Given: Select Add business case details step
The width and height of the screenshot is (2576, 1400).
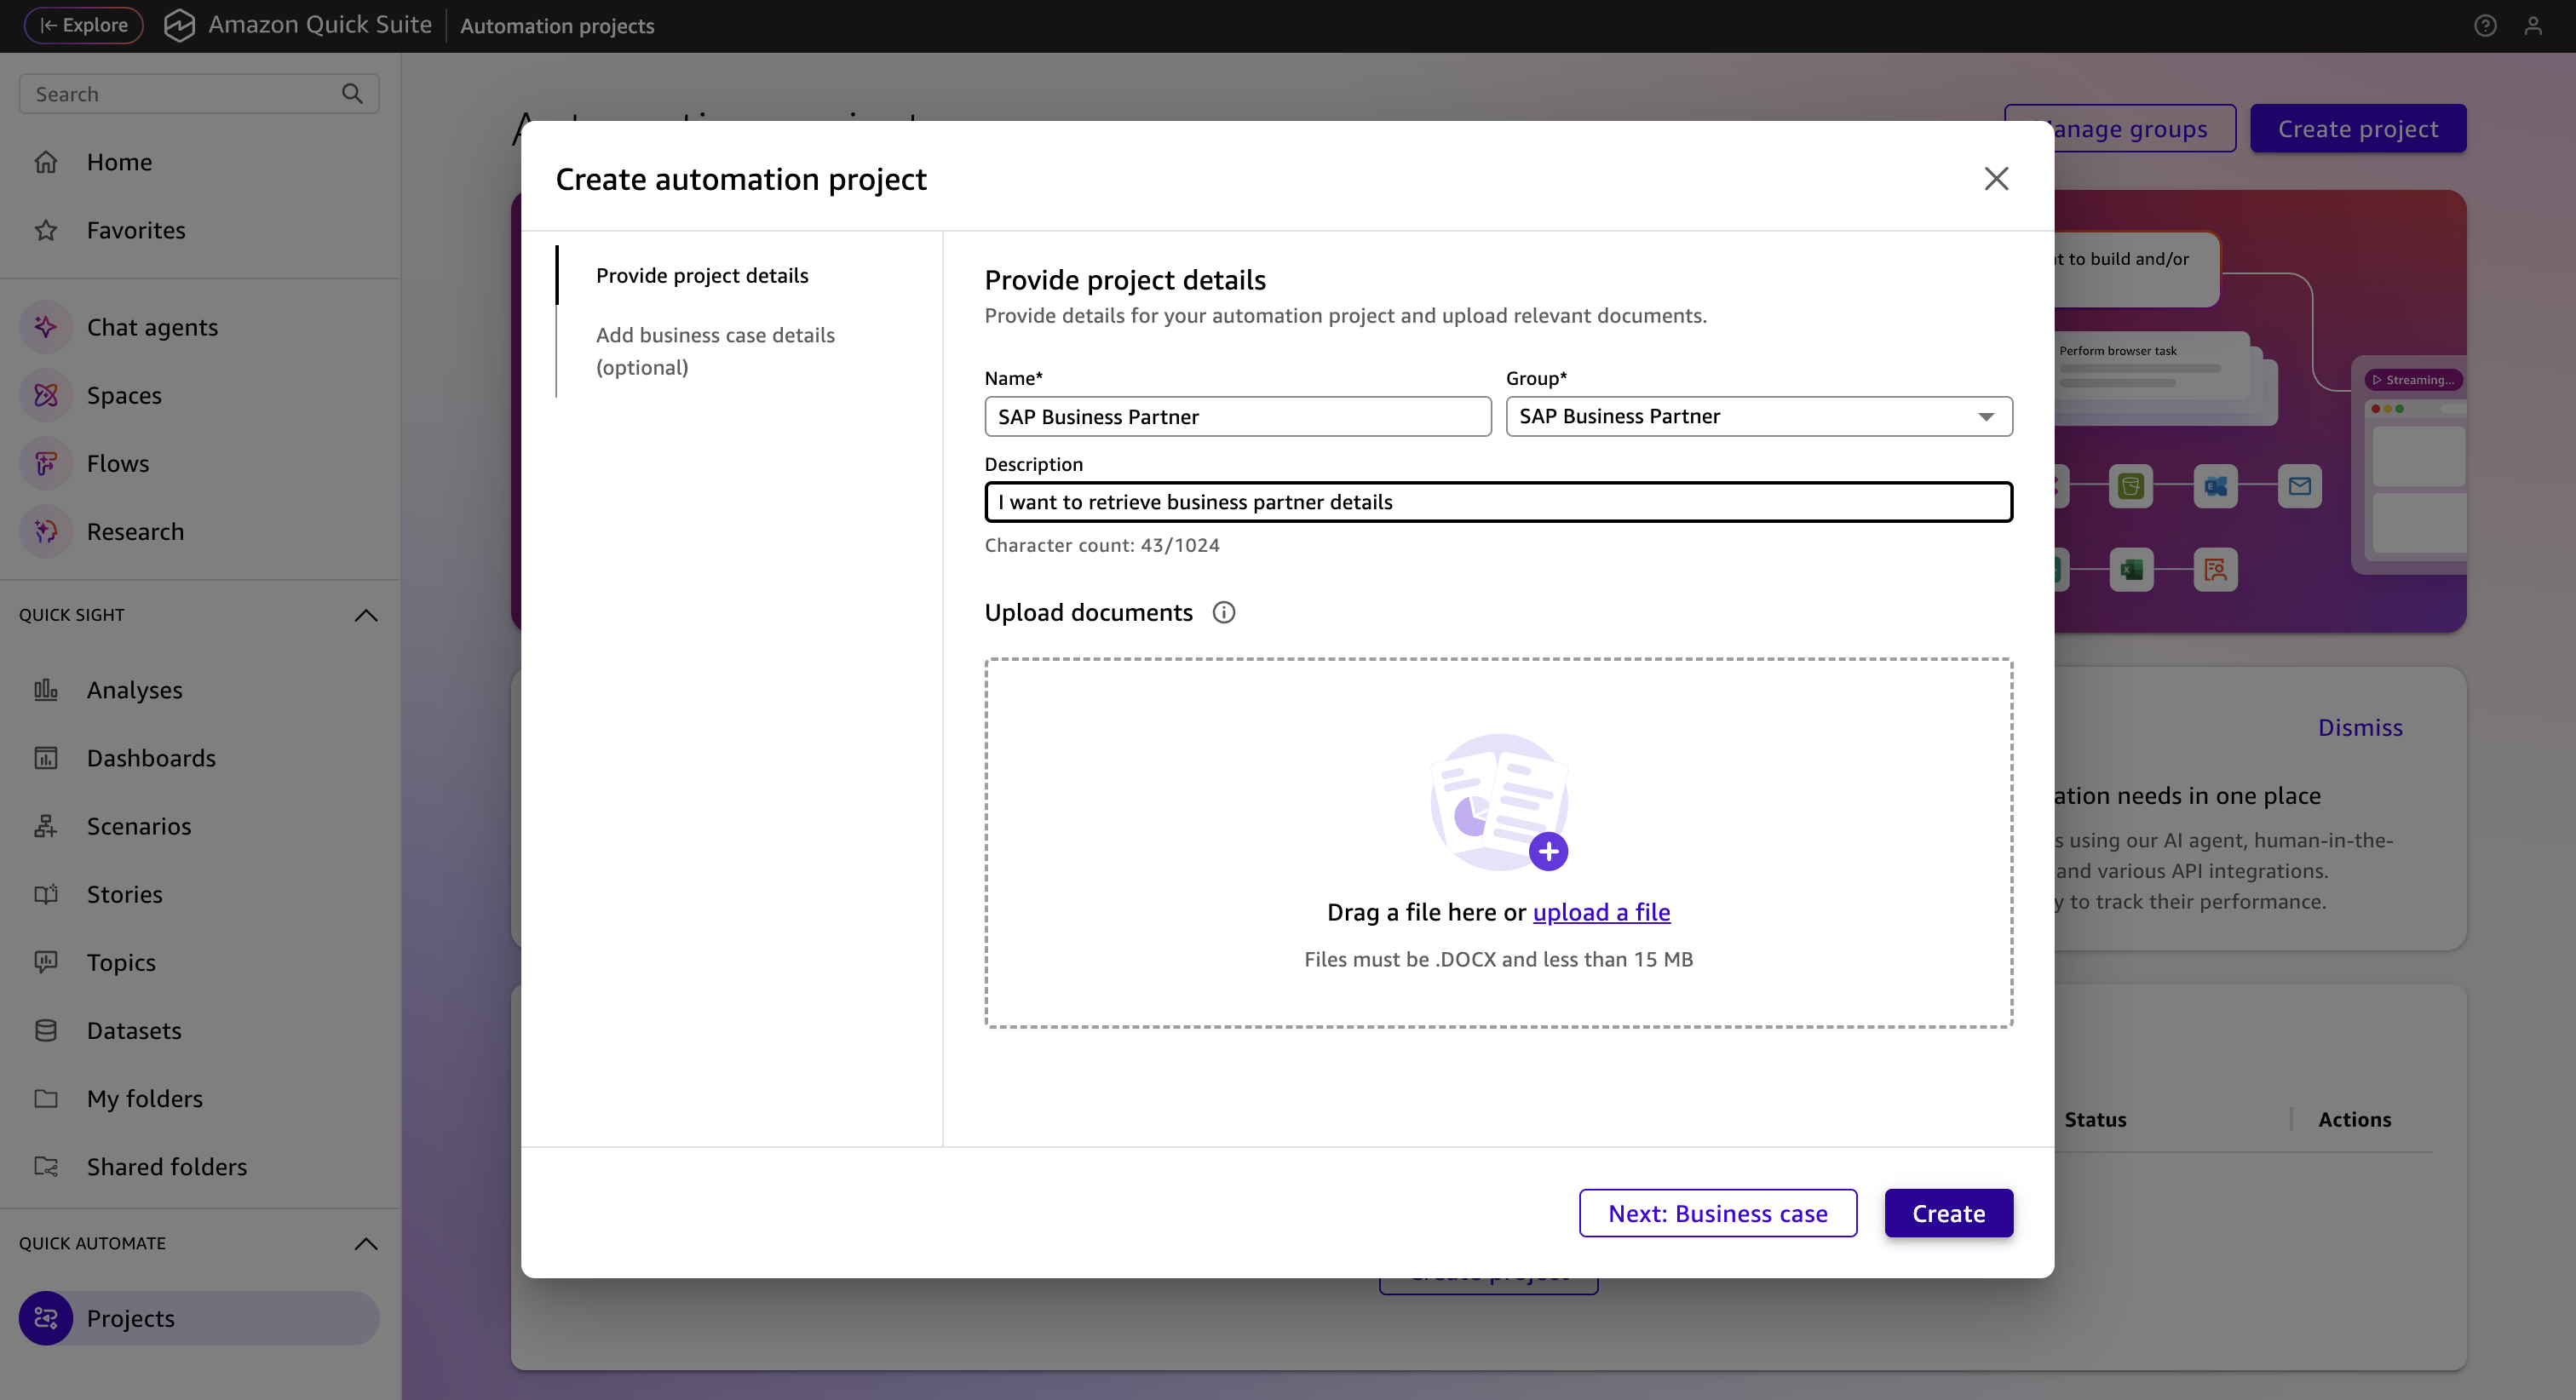Looking at the screenshot, I should pyautogui.click(x=715, y=351).
